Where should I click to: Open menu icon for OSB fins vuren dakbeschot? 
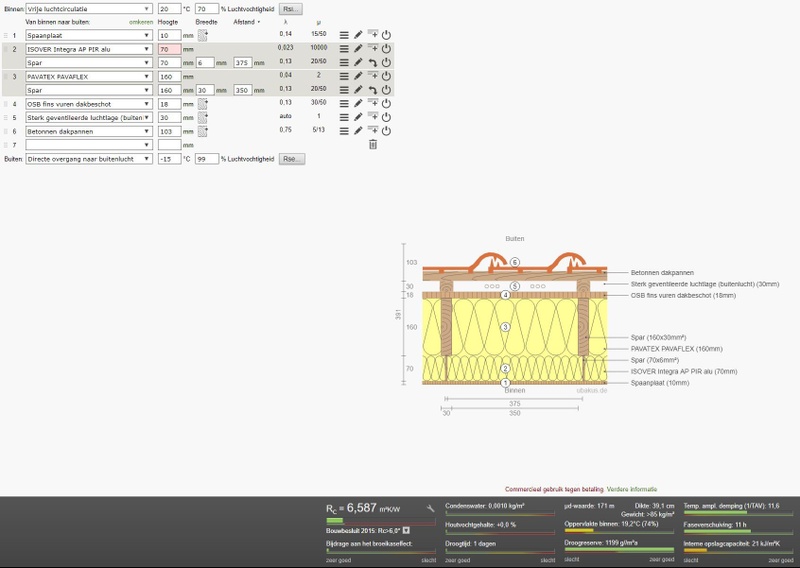344,104
